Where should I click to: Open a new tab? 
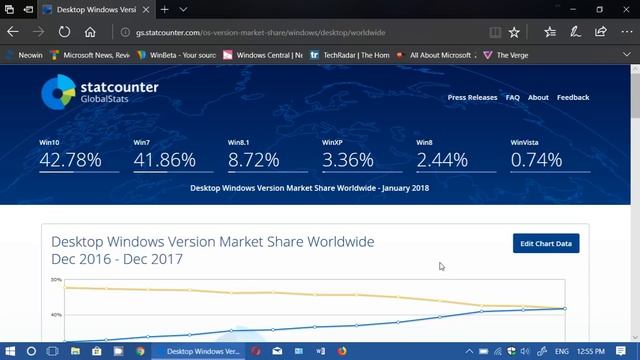click(164, 9)
